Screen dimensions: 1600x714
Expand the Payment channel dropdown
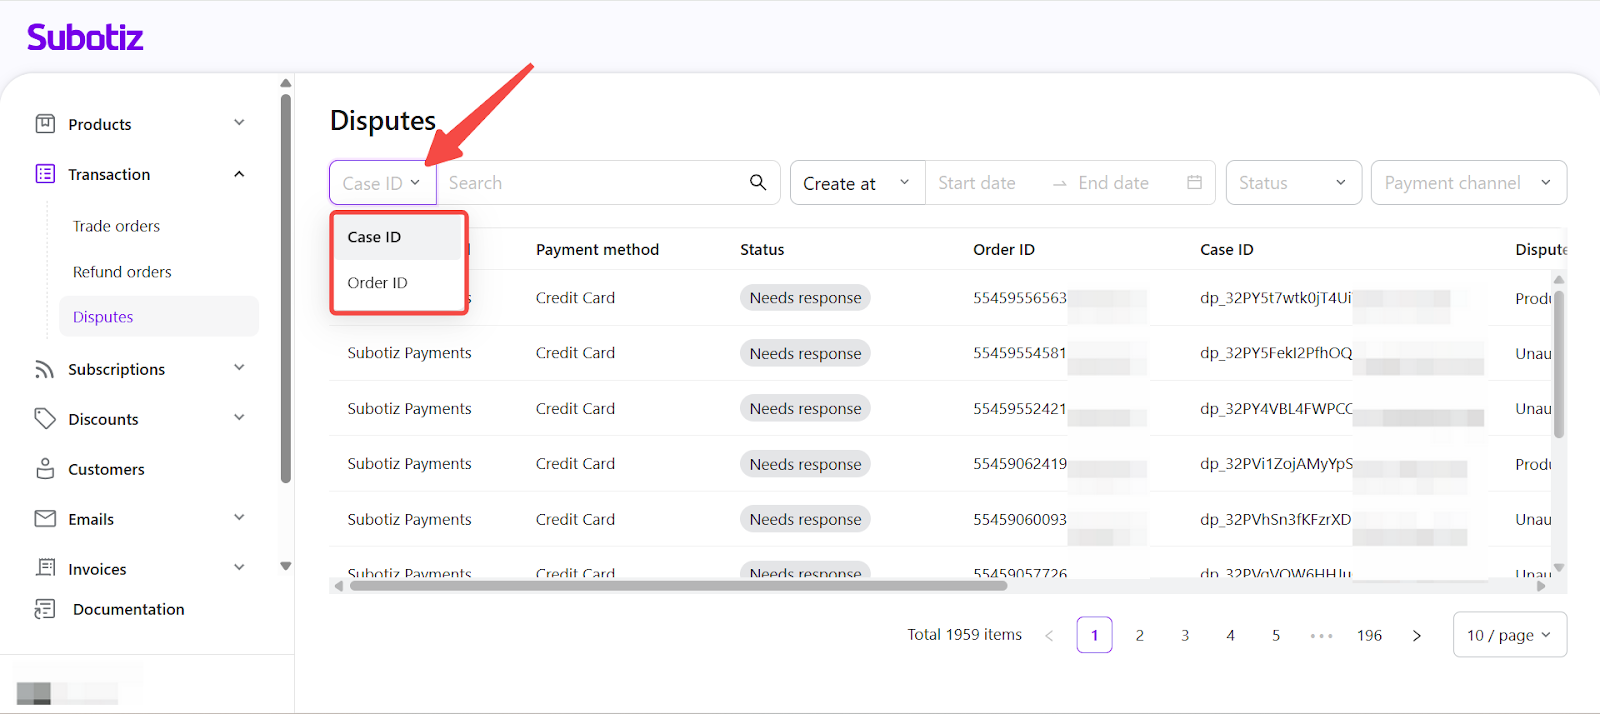pos(1467,183)
